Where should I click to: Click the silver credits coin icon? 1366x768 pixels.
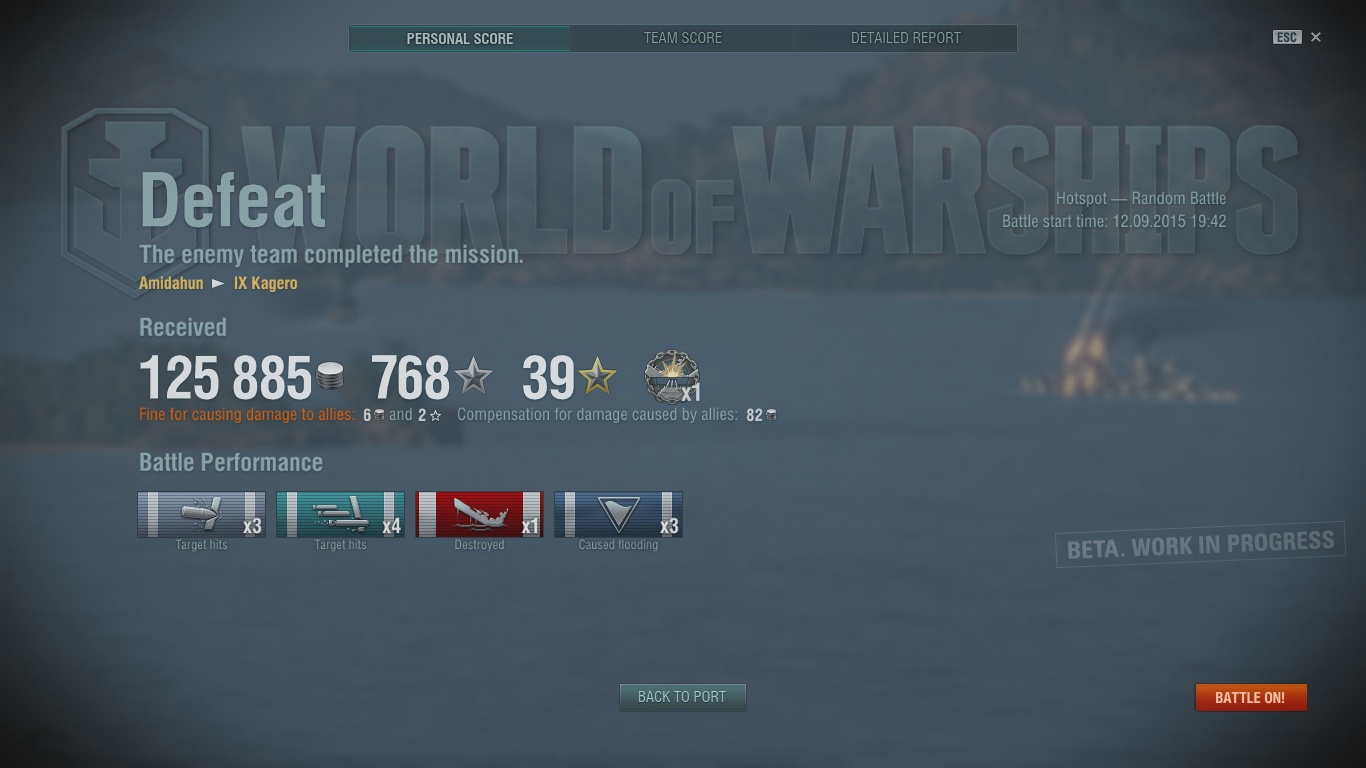[330, 377]
